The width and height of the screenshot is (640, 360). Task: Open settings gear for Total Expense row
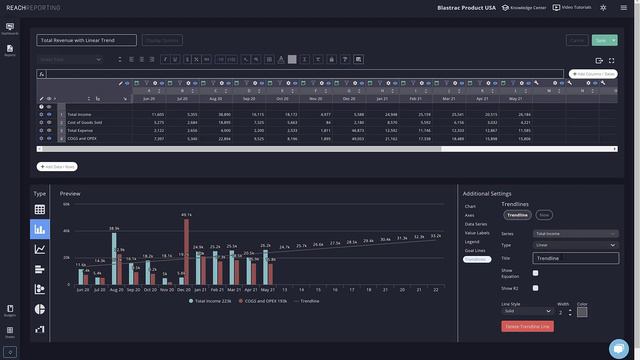[41, 131]
